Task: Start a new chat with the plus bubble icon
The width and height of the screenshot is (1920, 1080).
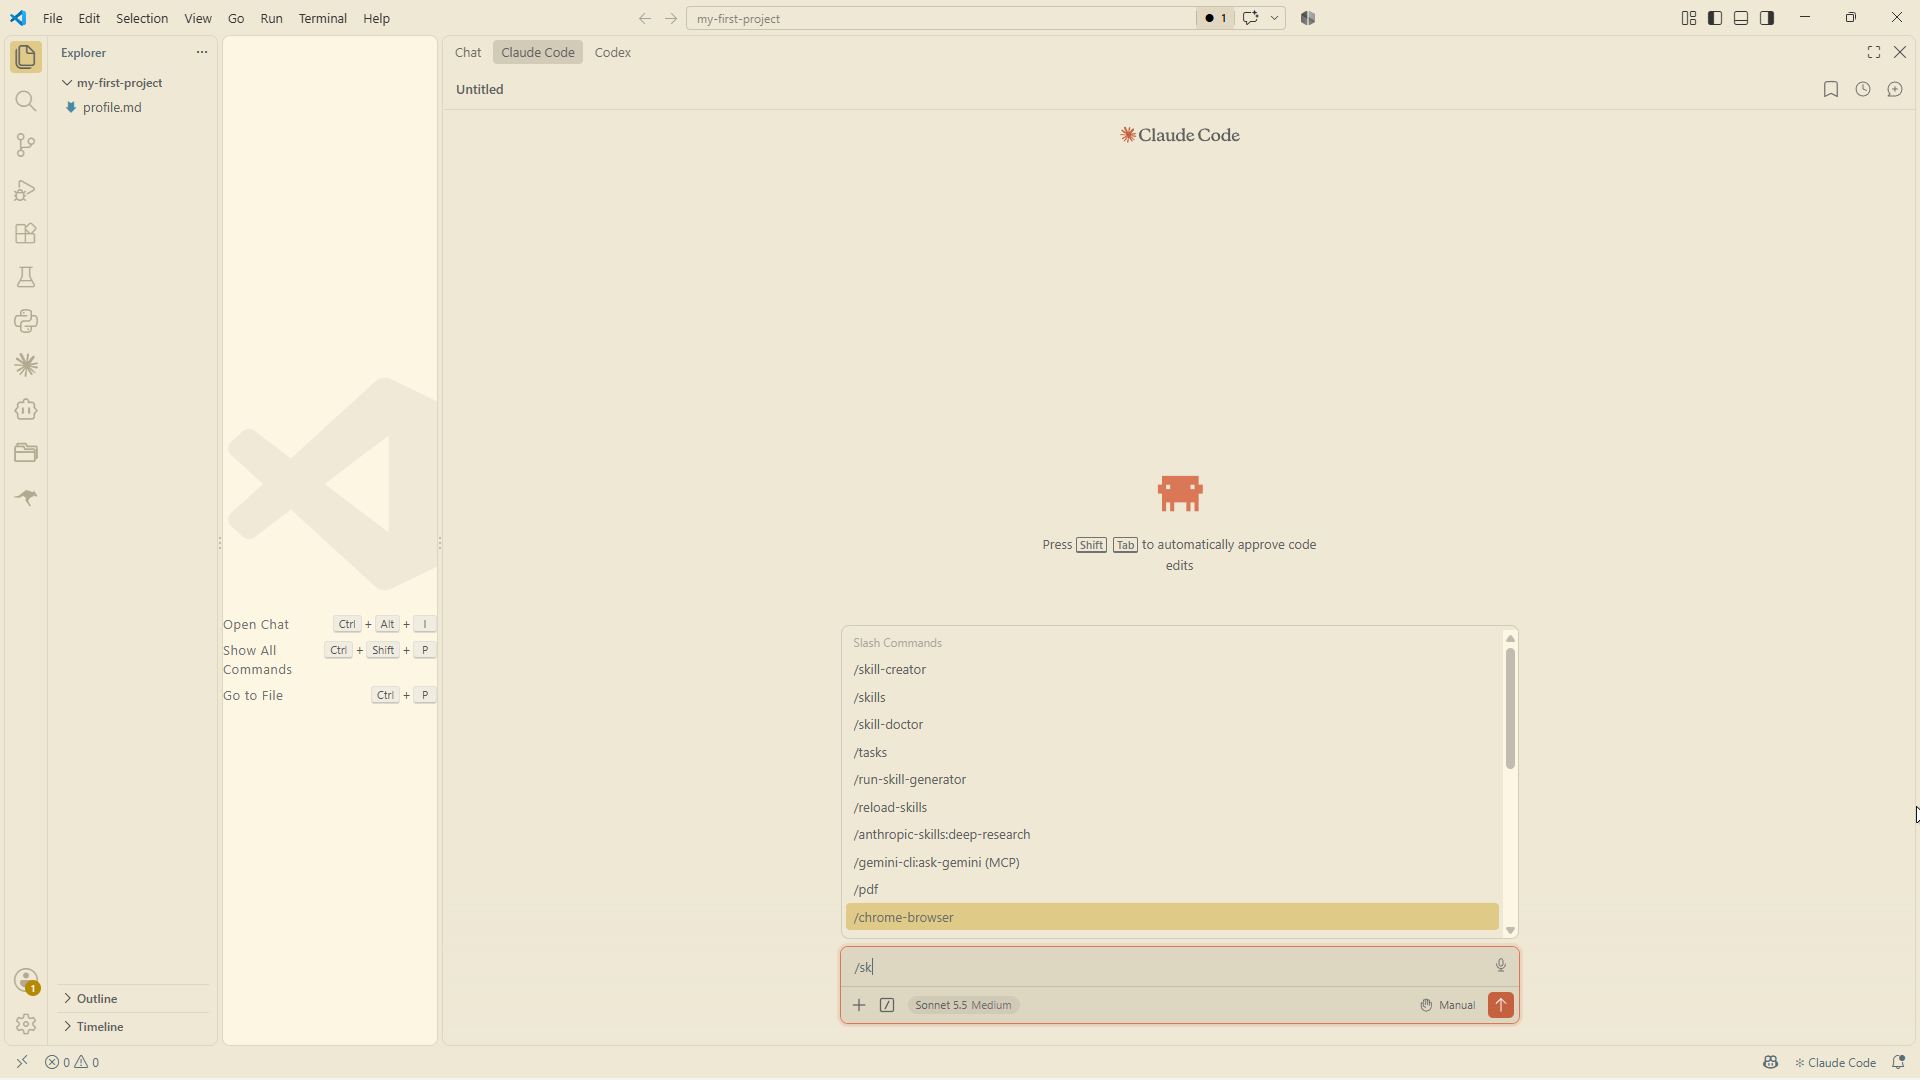Action: pyautogui.click(x=1895, y=89)
